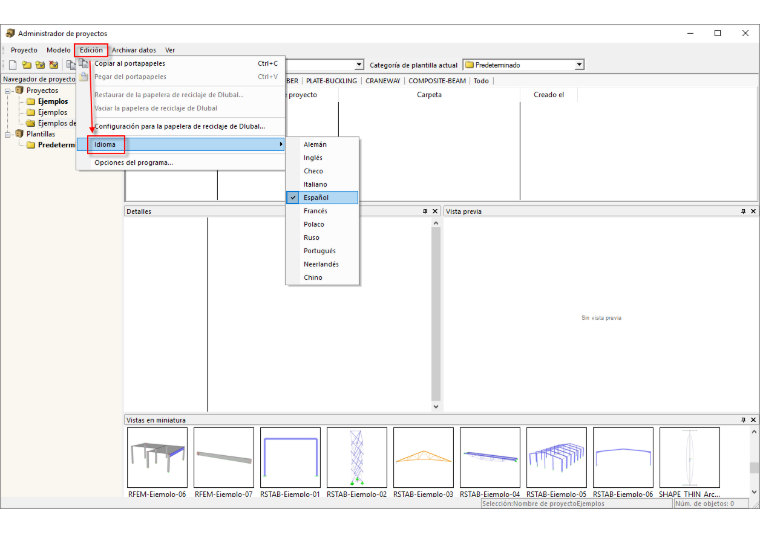Image resolution: width=760 pixels, height=533 pixels.
Task: Select the COMPOSITE-BEAM tab
Action: [437, 81]
